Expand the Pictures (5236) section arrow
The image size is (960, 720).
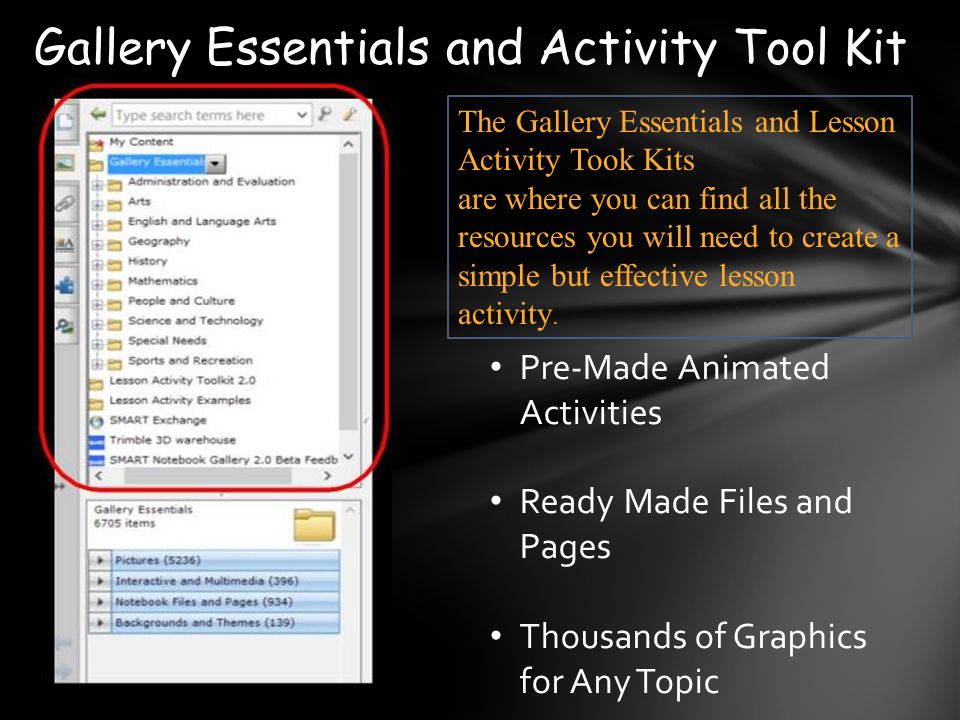[x=100, y=560]
